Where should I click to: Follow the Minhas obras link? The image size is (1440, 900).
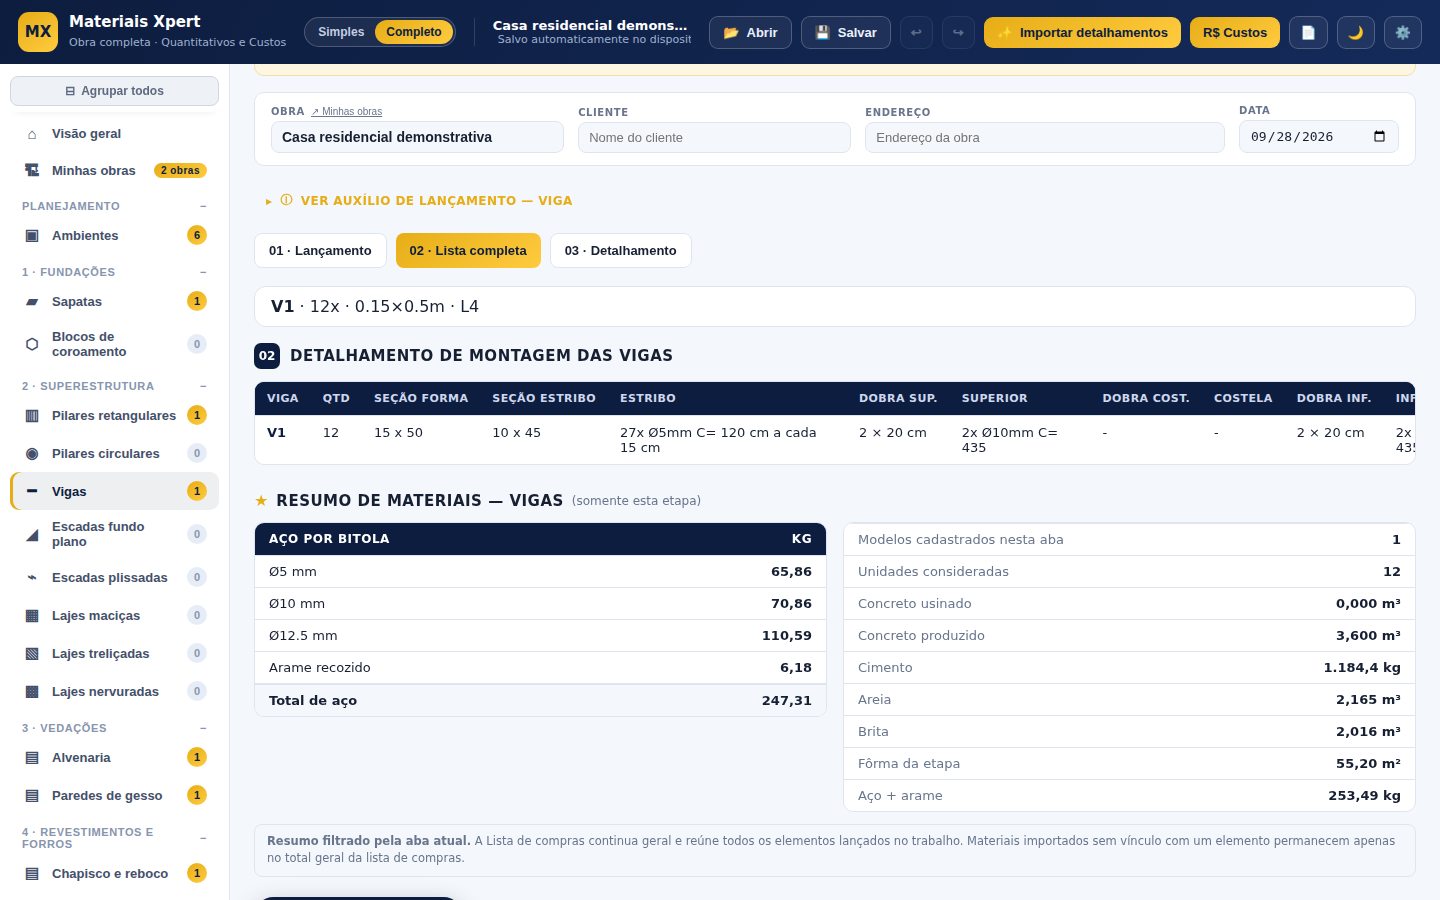[x=346, y=112]
